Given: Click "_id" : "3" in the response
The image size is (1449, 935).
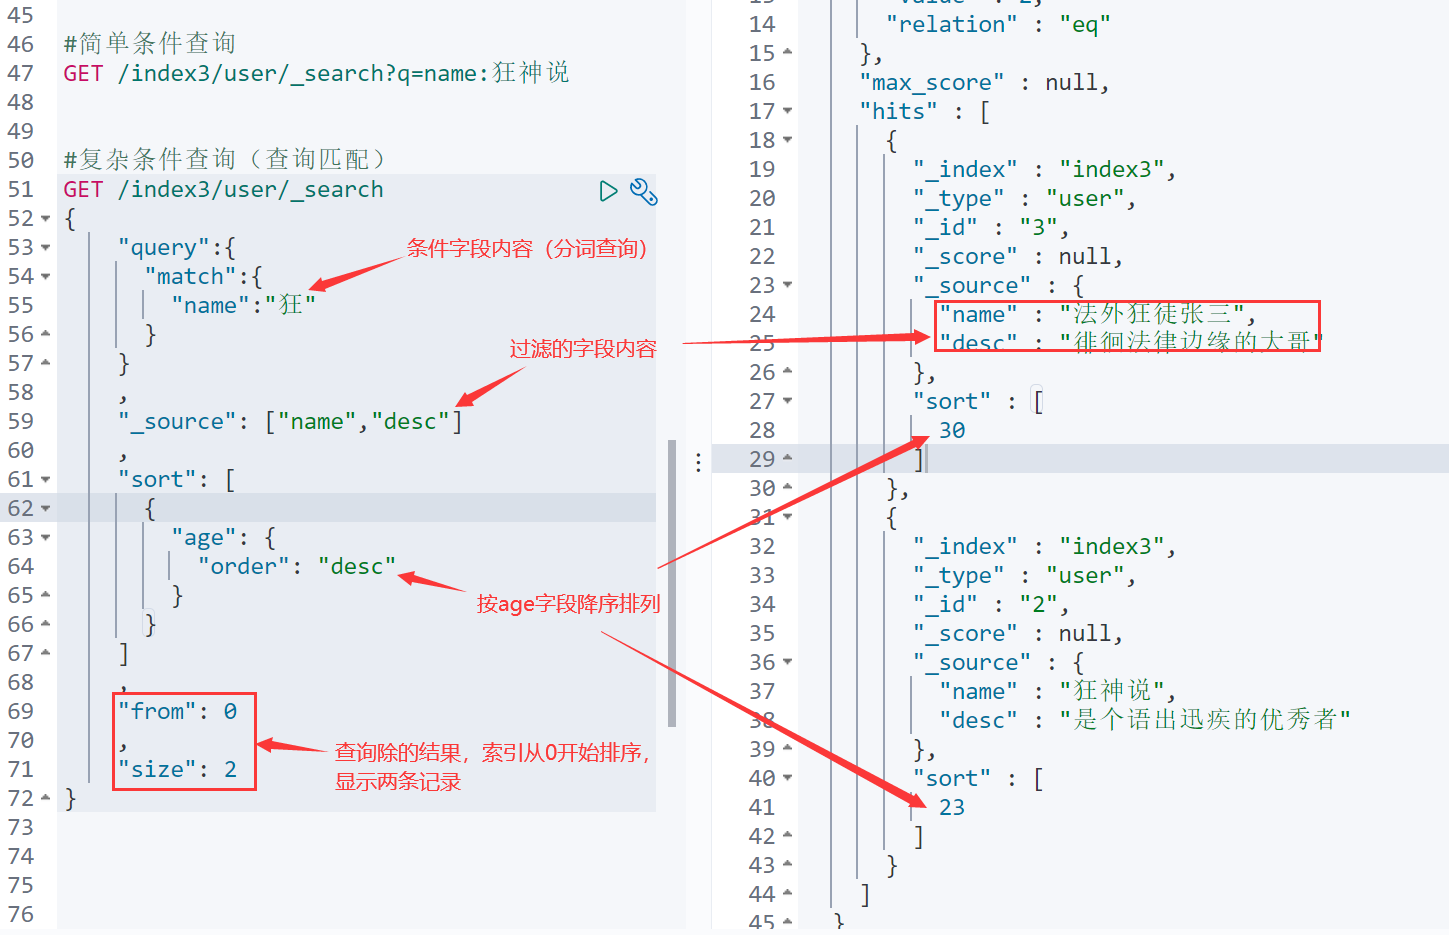Looking at the screenshot, I should (991, 228).
